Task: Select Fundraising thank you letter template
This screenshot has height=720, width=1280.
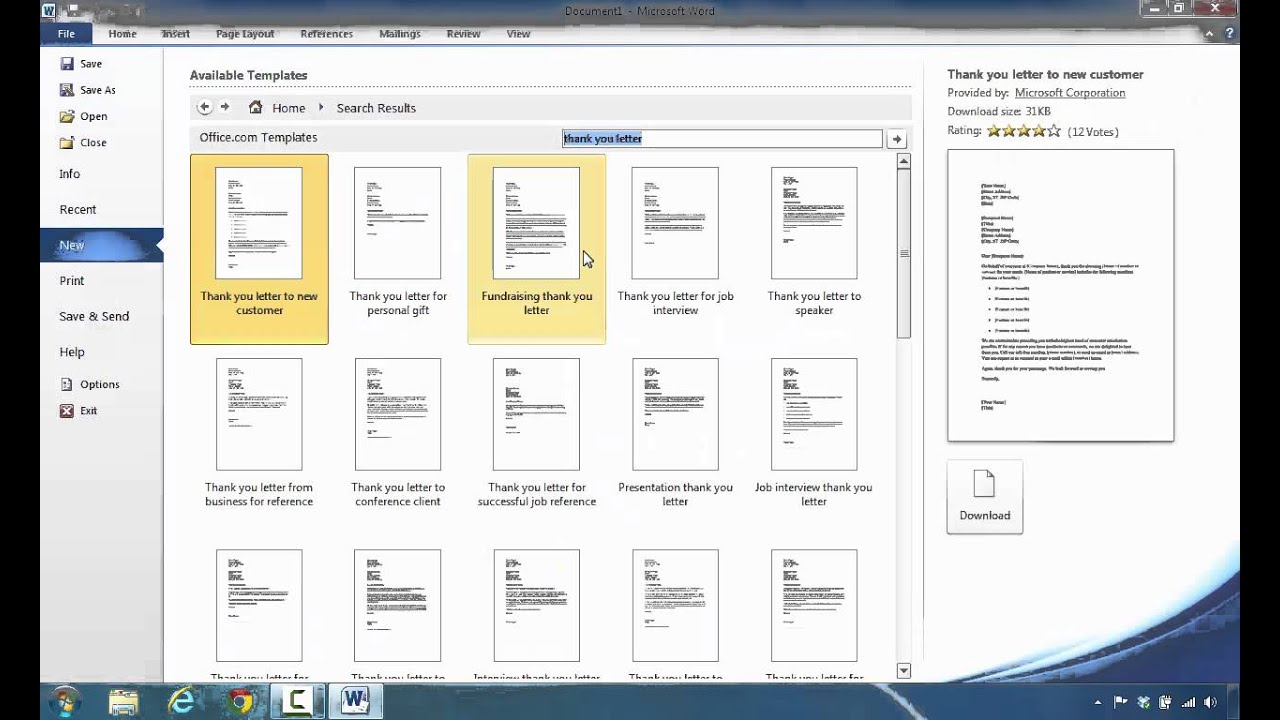Action: coord(537,249)
